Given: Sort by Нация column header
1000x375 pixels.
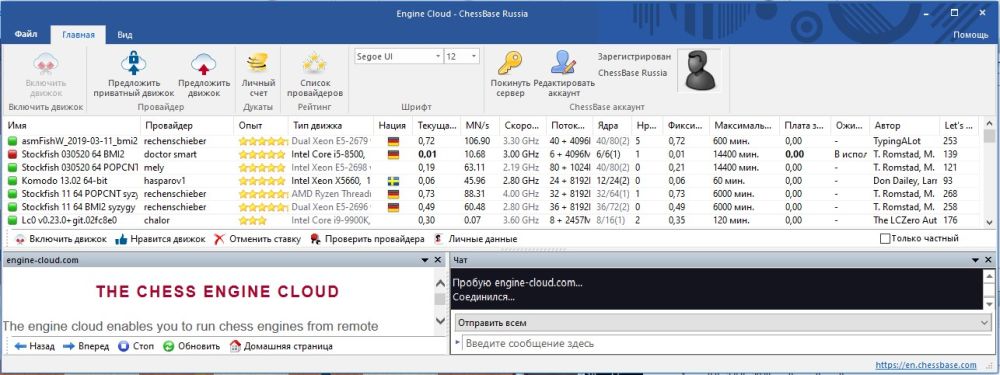Looking at the screenshot, I should pos(393,126).
